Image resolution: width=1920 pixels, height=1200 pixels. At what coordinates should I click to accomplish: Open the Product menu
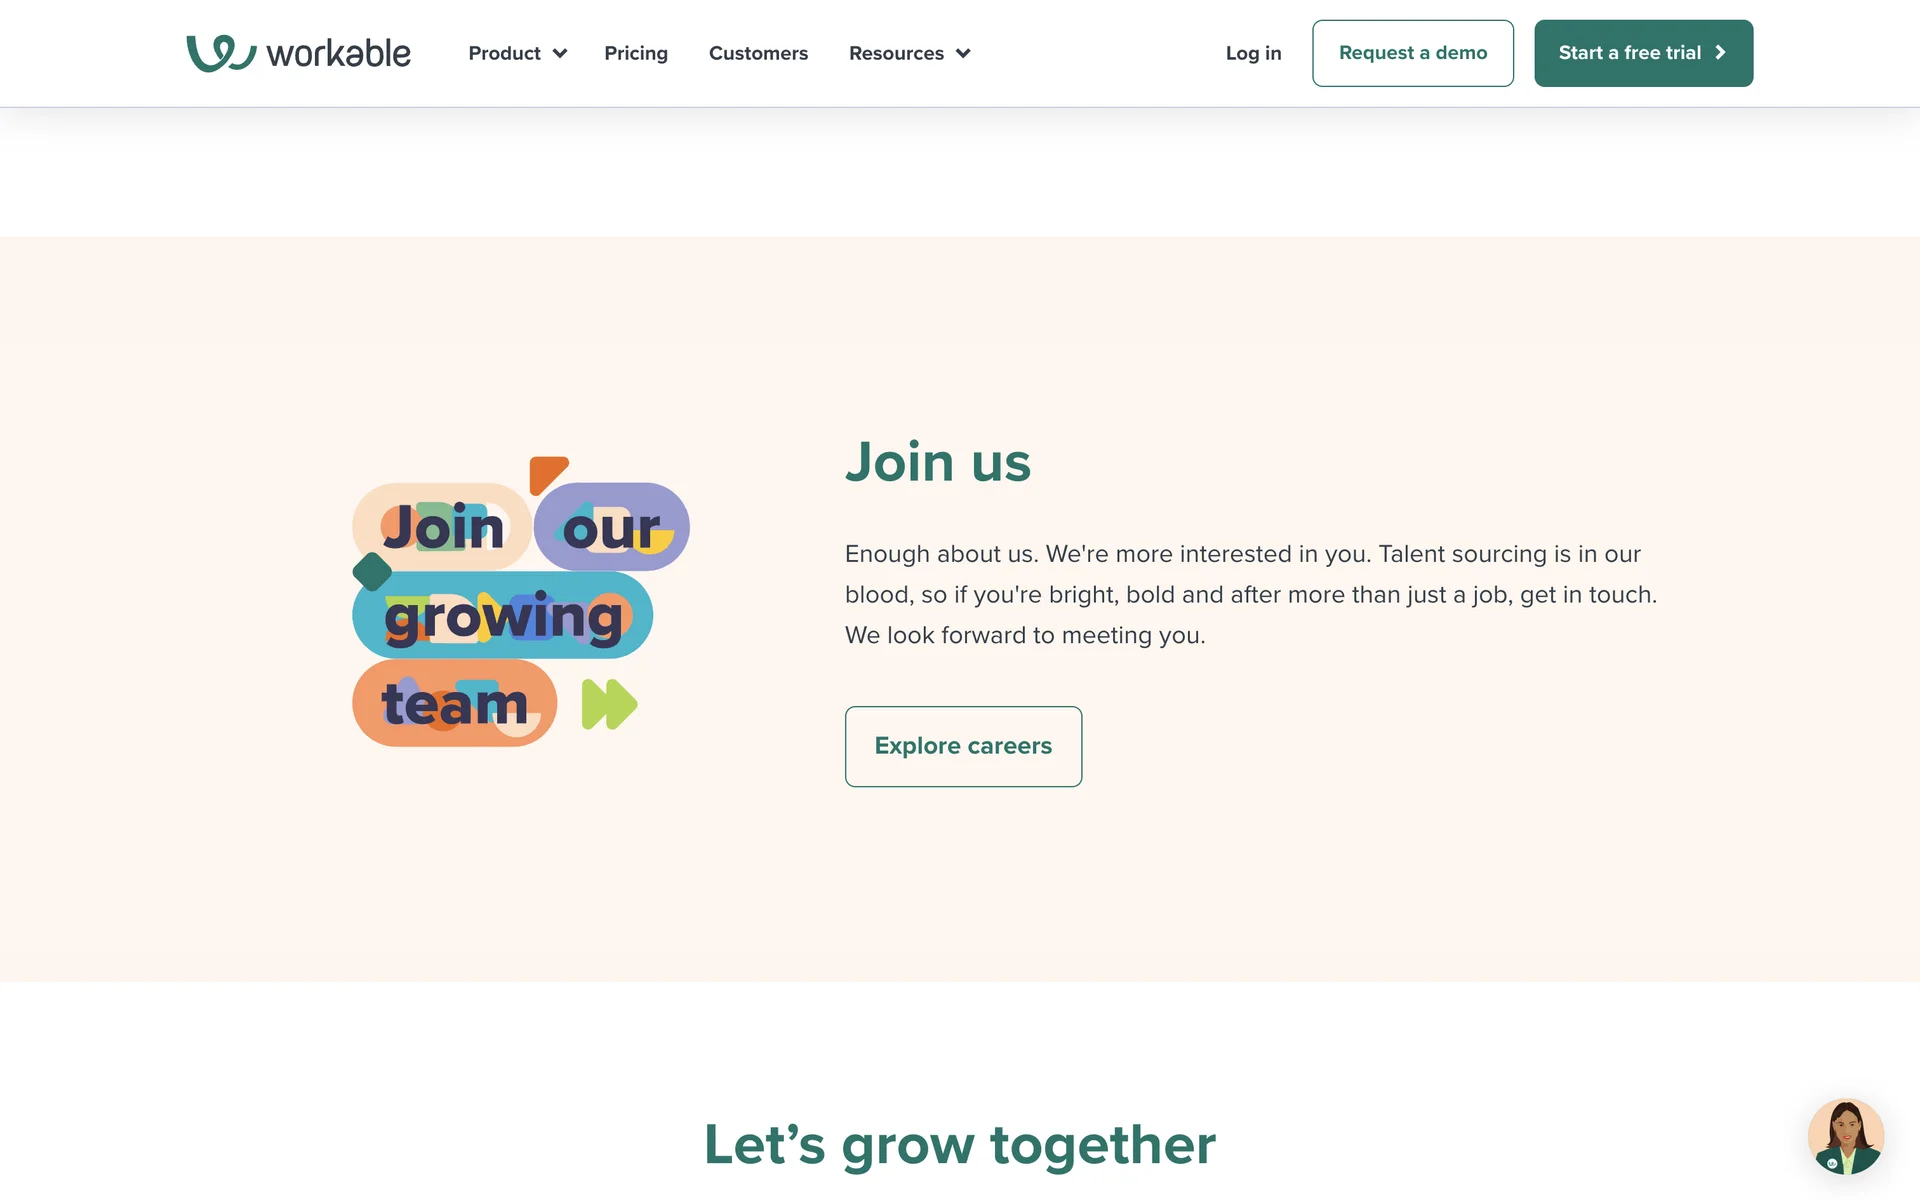coord(518,53)
